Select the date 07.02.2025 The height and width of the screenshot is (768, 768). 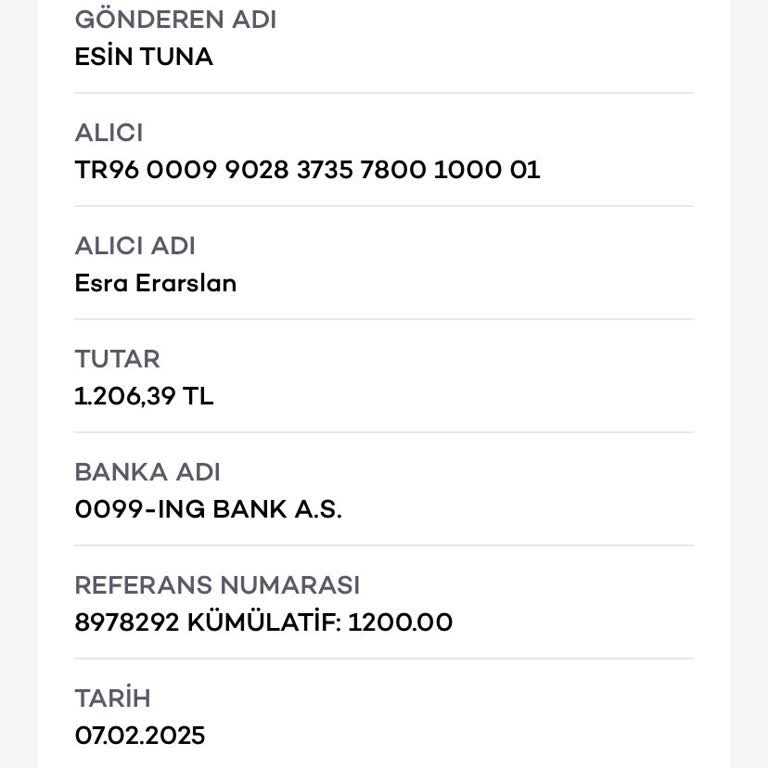pos(140,736)
